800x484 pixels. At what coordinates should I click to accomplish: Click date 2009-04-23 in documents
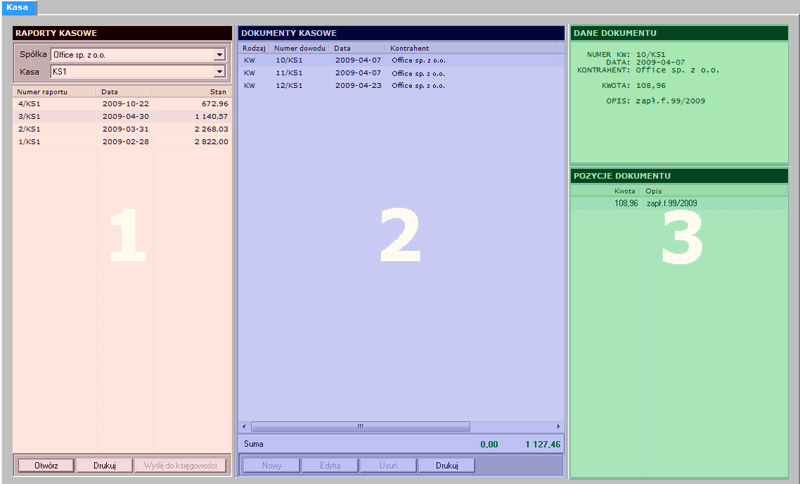tap(358, 86)
